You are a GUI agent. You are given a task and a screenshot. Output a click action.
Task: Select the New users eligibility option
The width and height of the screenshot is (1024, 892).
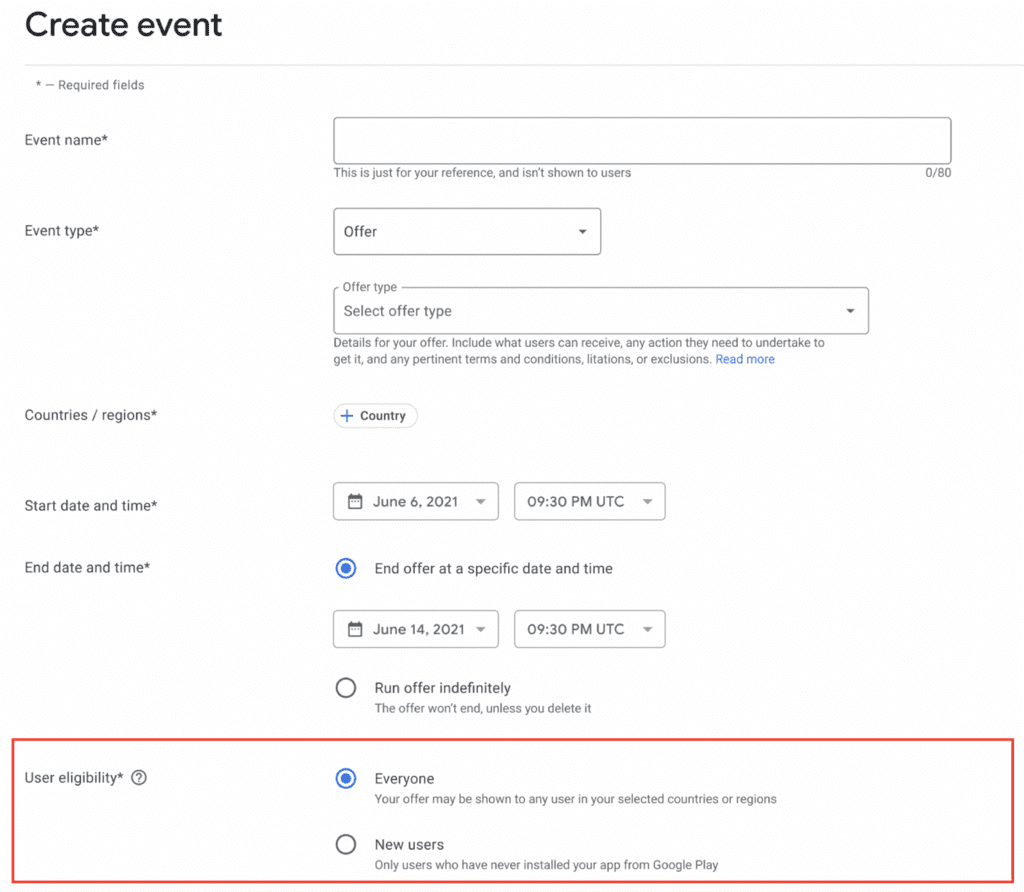coord(345,844)
